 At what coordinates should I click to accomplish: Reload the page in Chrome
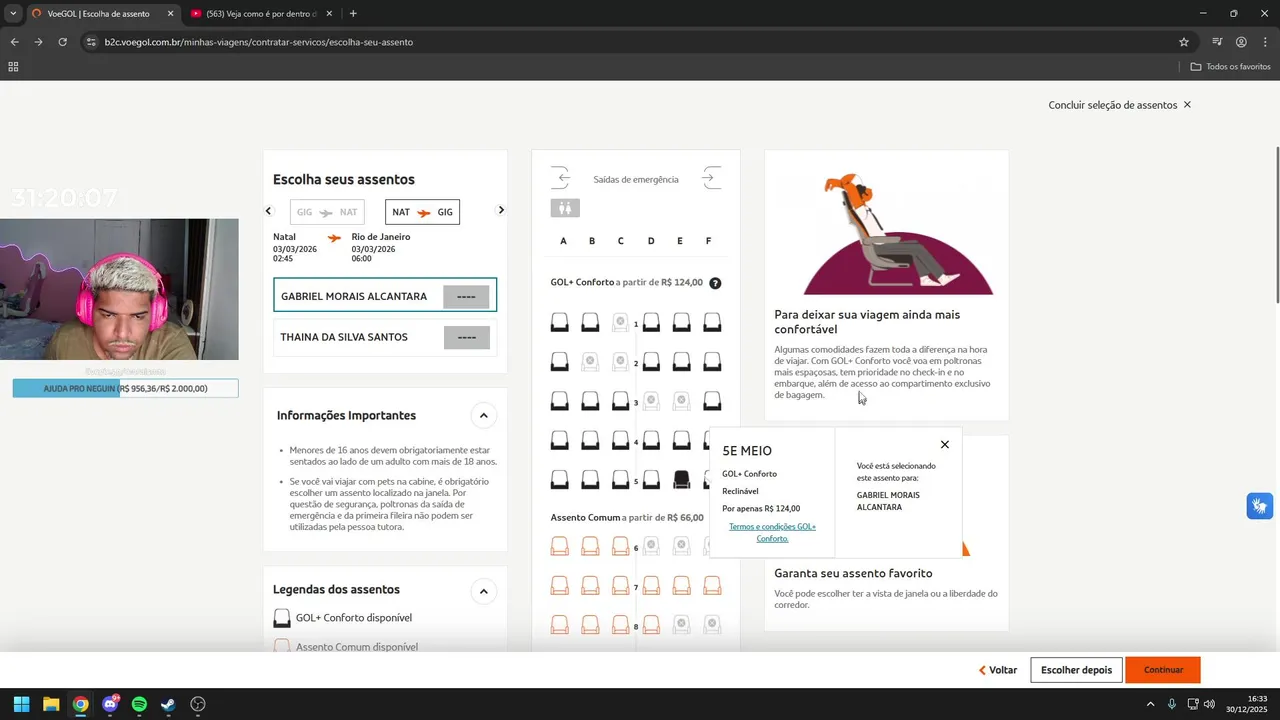(62, 42)
